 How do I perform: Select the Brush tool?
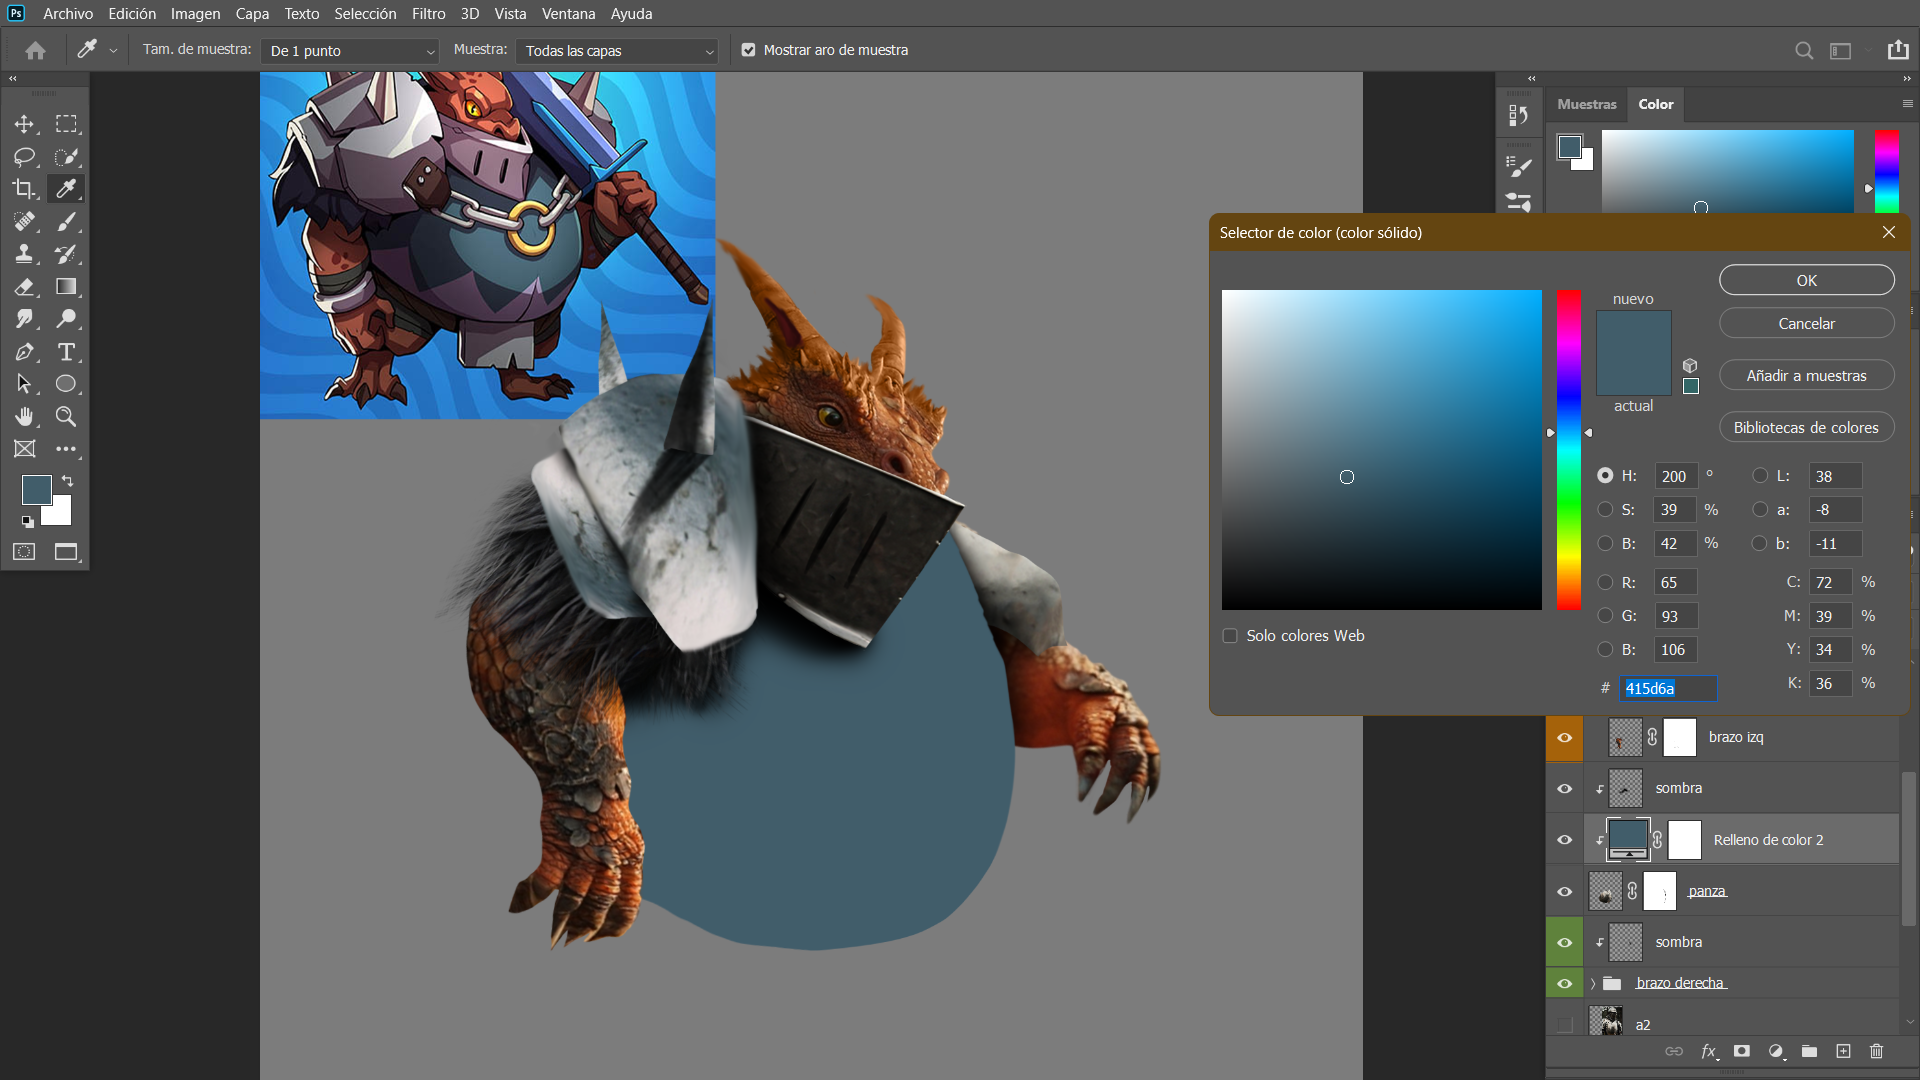coord(66,222)
